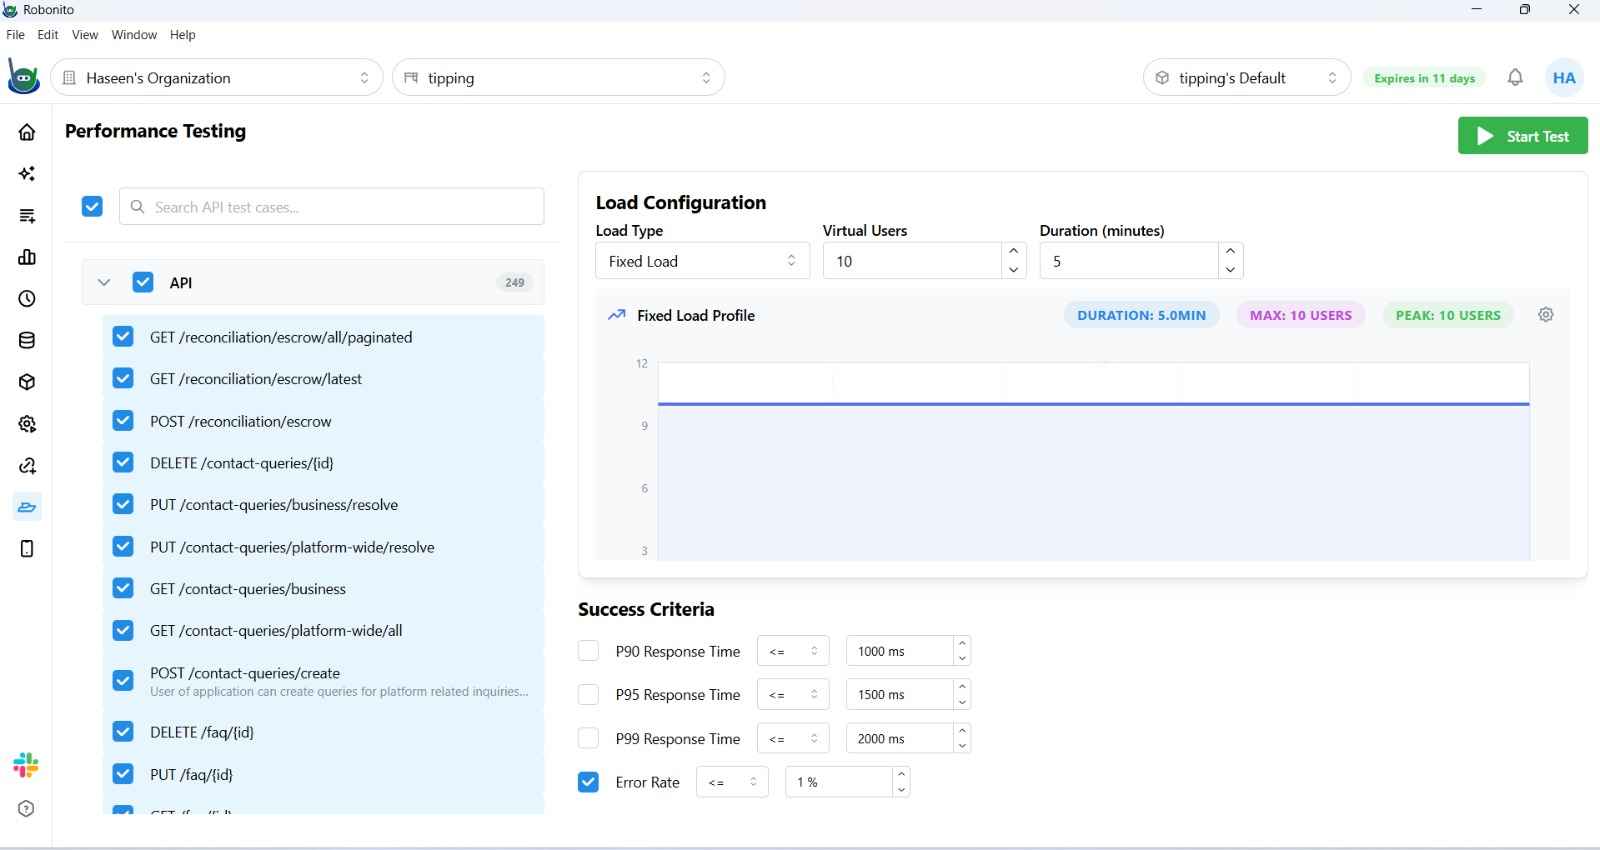Uncheck GET /contact-queries/business checkbox

point(123,588)
